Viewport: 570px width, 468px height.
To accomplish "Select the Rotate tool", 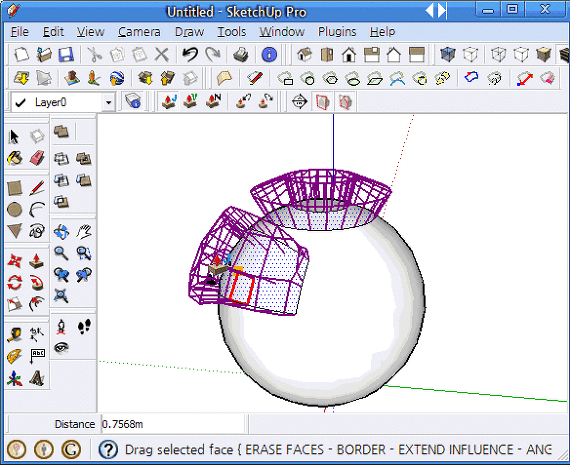I will tap(15, 283).
